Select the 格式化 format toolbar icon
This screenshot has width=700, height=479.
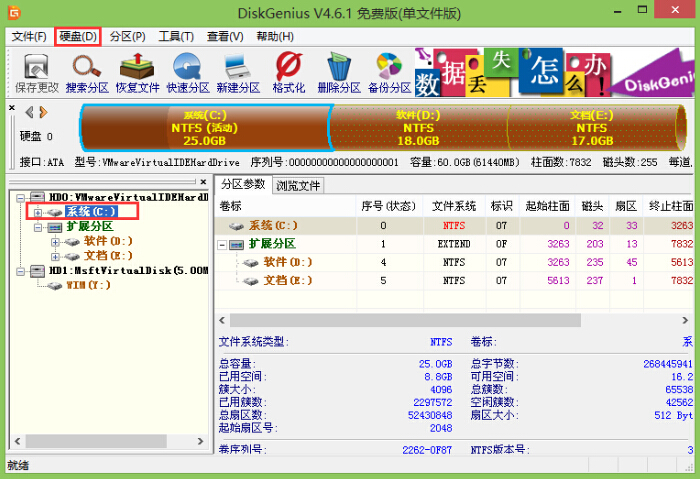coord(288,73)
